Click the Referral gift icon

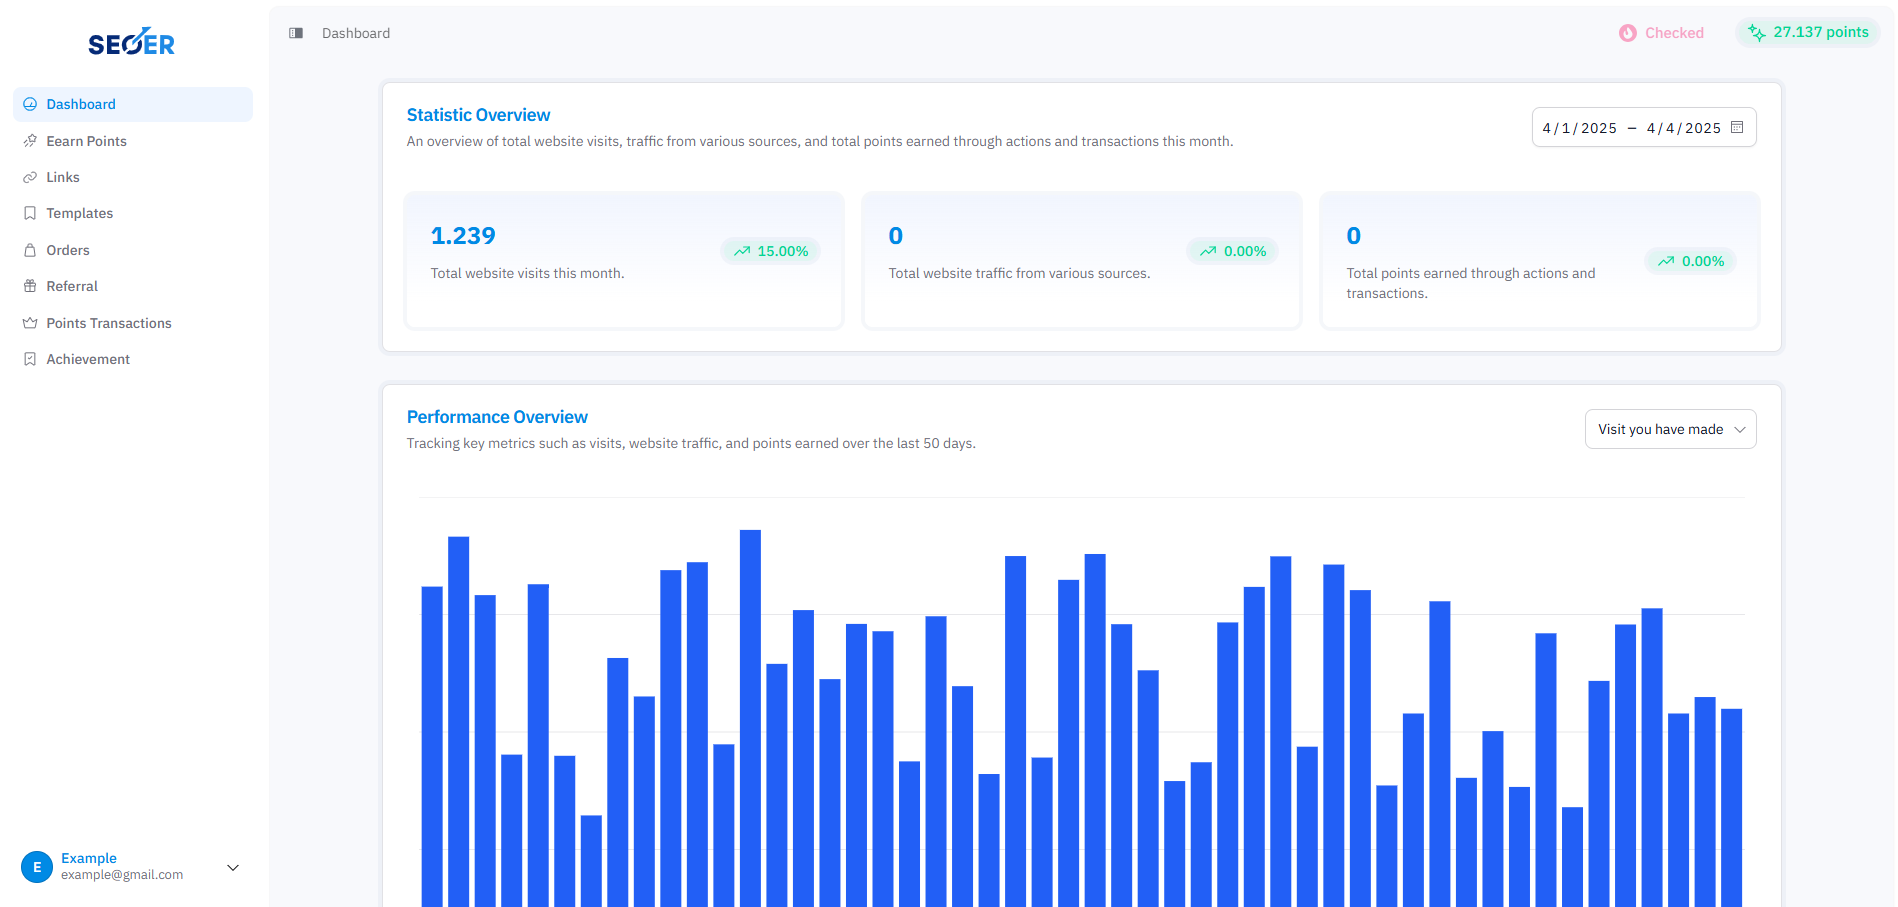click(30, 286)
